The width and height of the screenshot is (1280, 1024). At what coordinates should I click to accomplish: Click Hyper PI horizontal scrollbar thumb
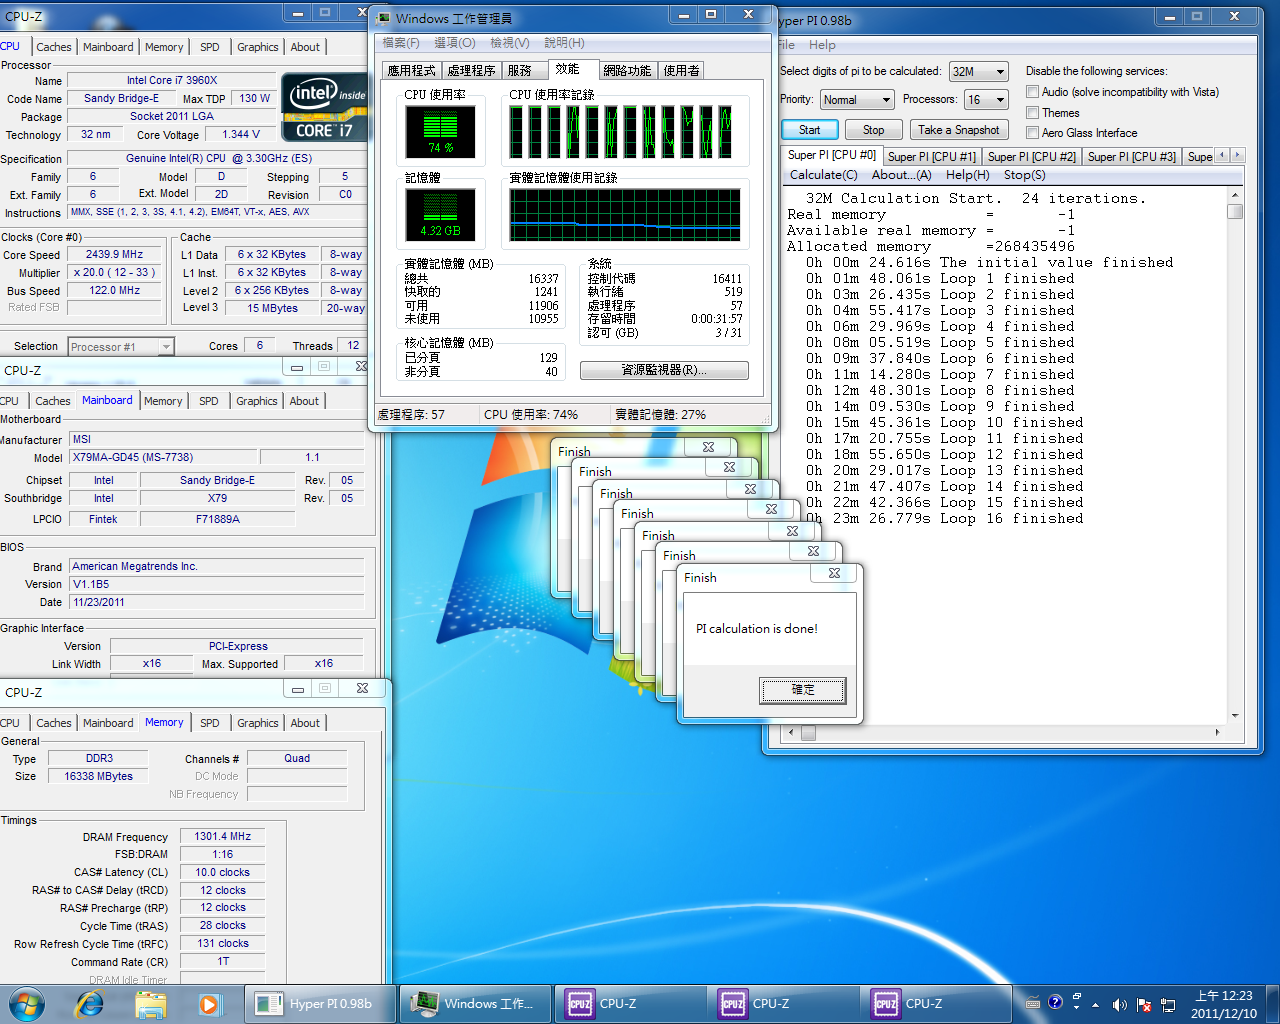tap(808, 733)
